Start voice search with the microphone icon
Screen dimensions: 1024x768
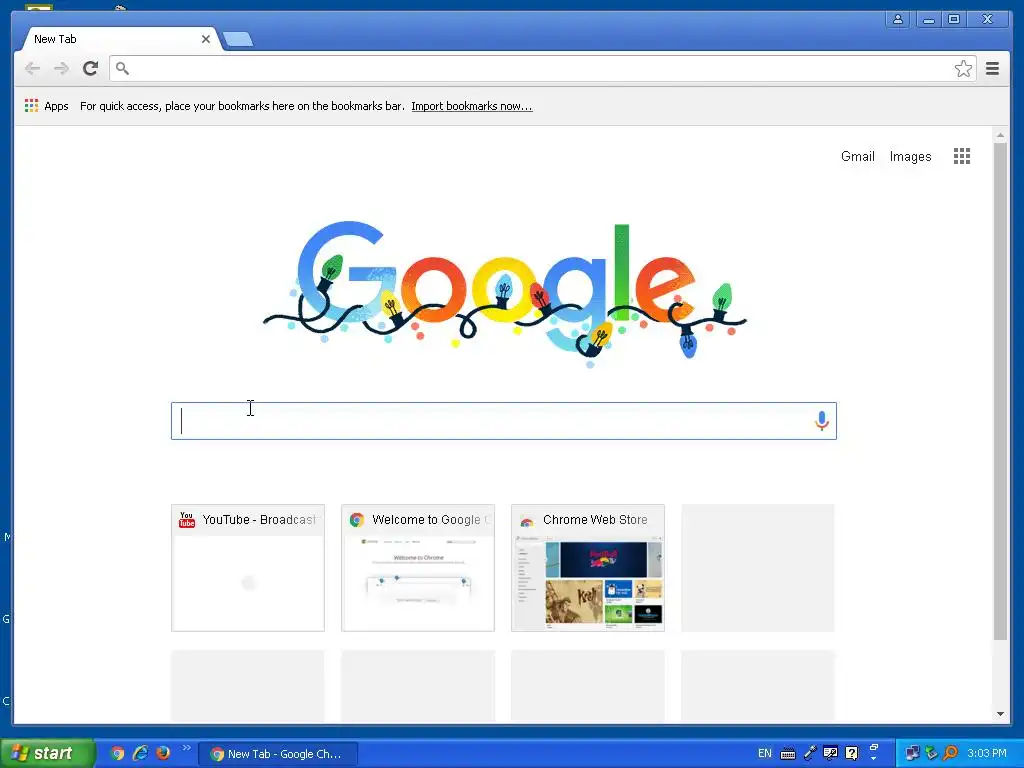point(822,421)
